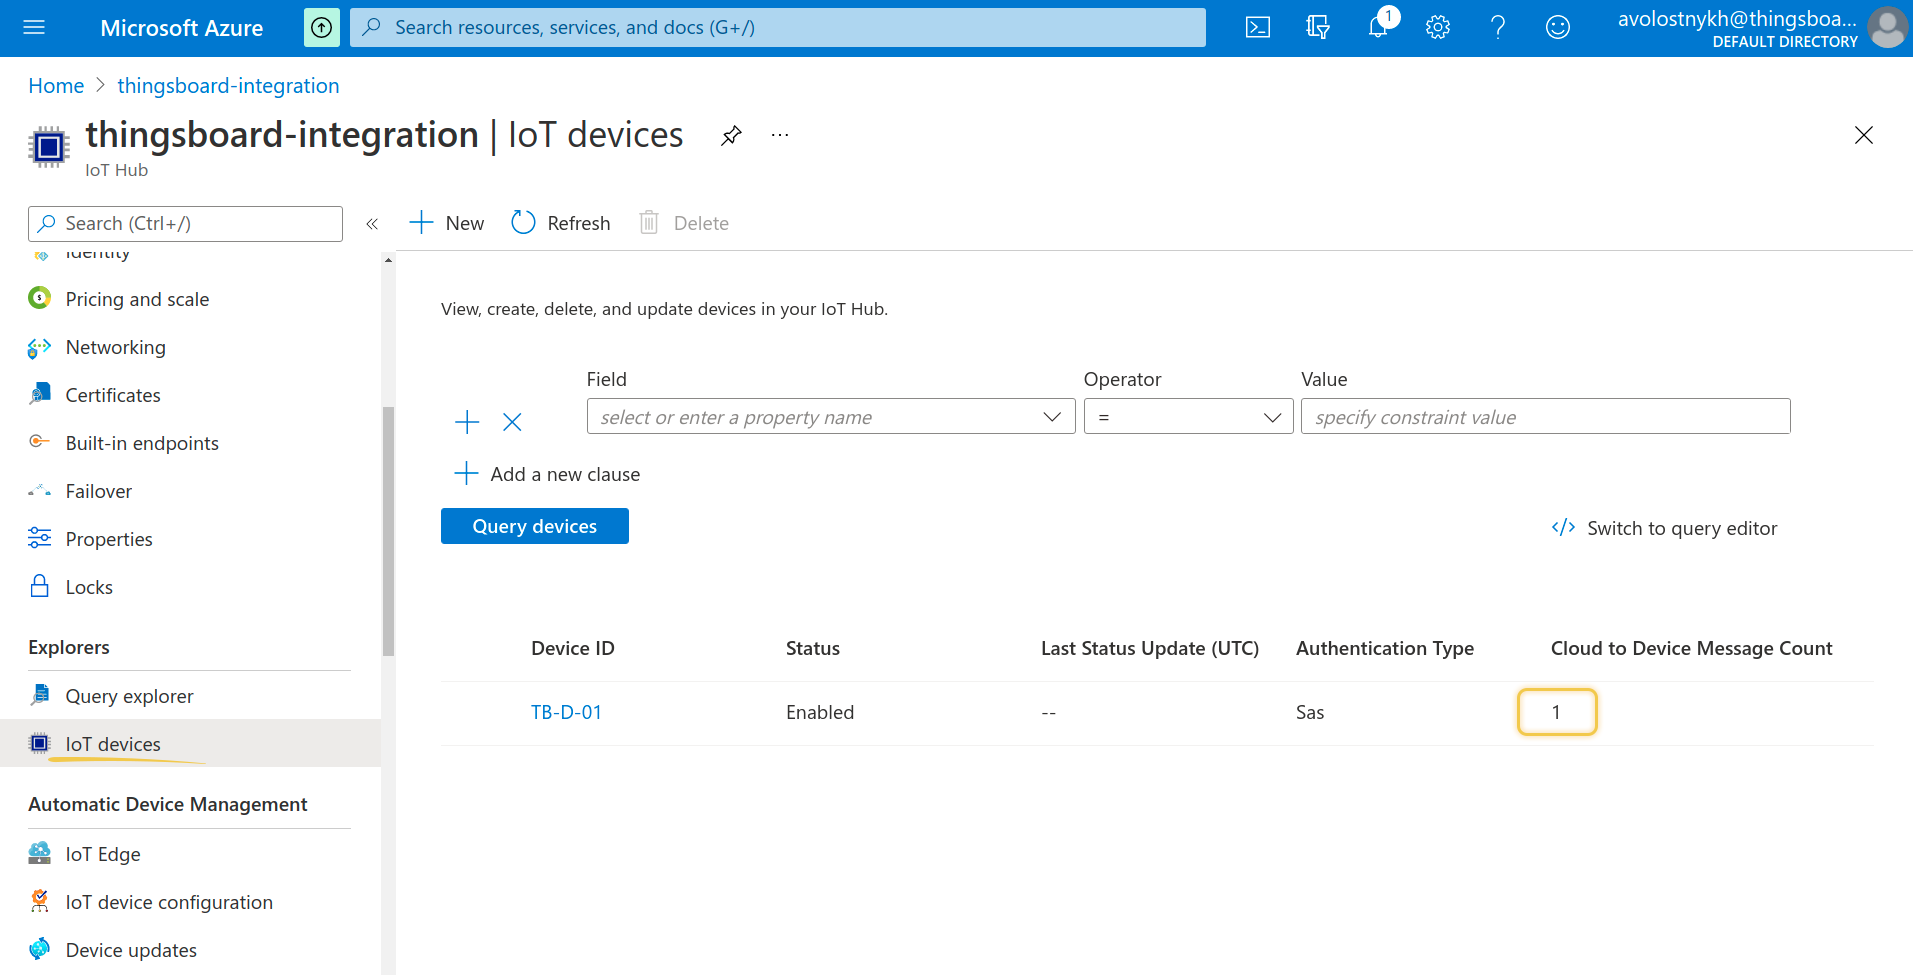Screen dimensions: 1913x975
Task: Open portal settings gear
Action: [1438, 28]
